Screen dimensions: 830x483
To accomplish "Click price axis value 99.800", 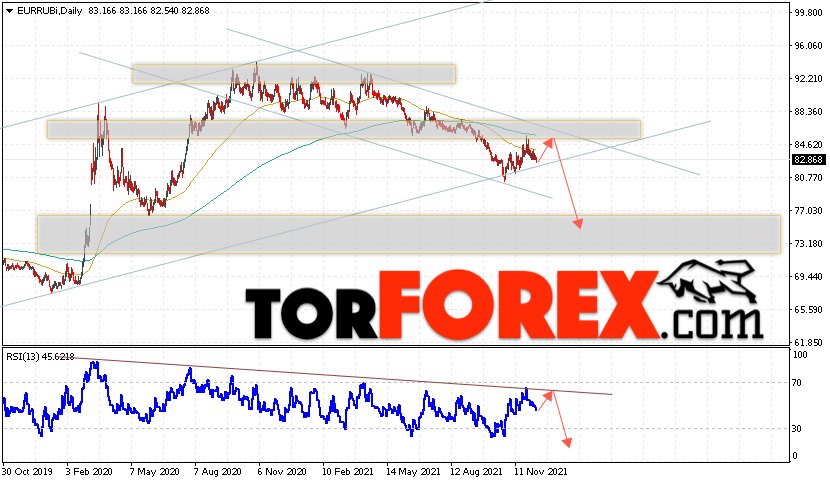I will pyautogui.click(x=808, y=13).
